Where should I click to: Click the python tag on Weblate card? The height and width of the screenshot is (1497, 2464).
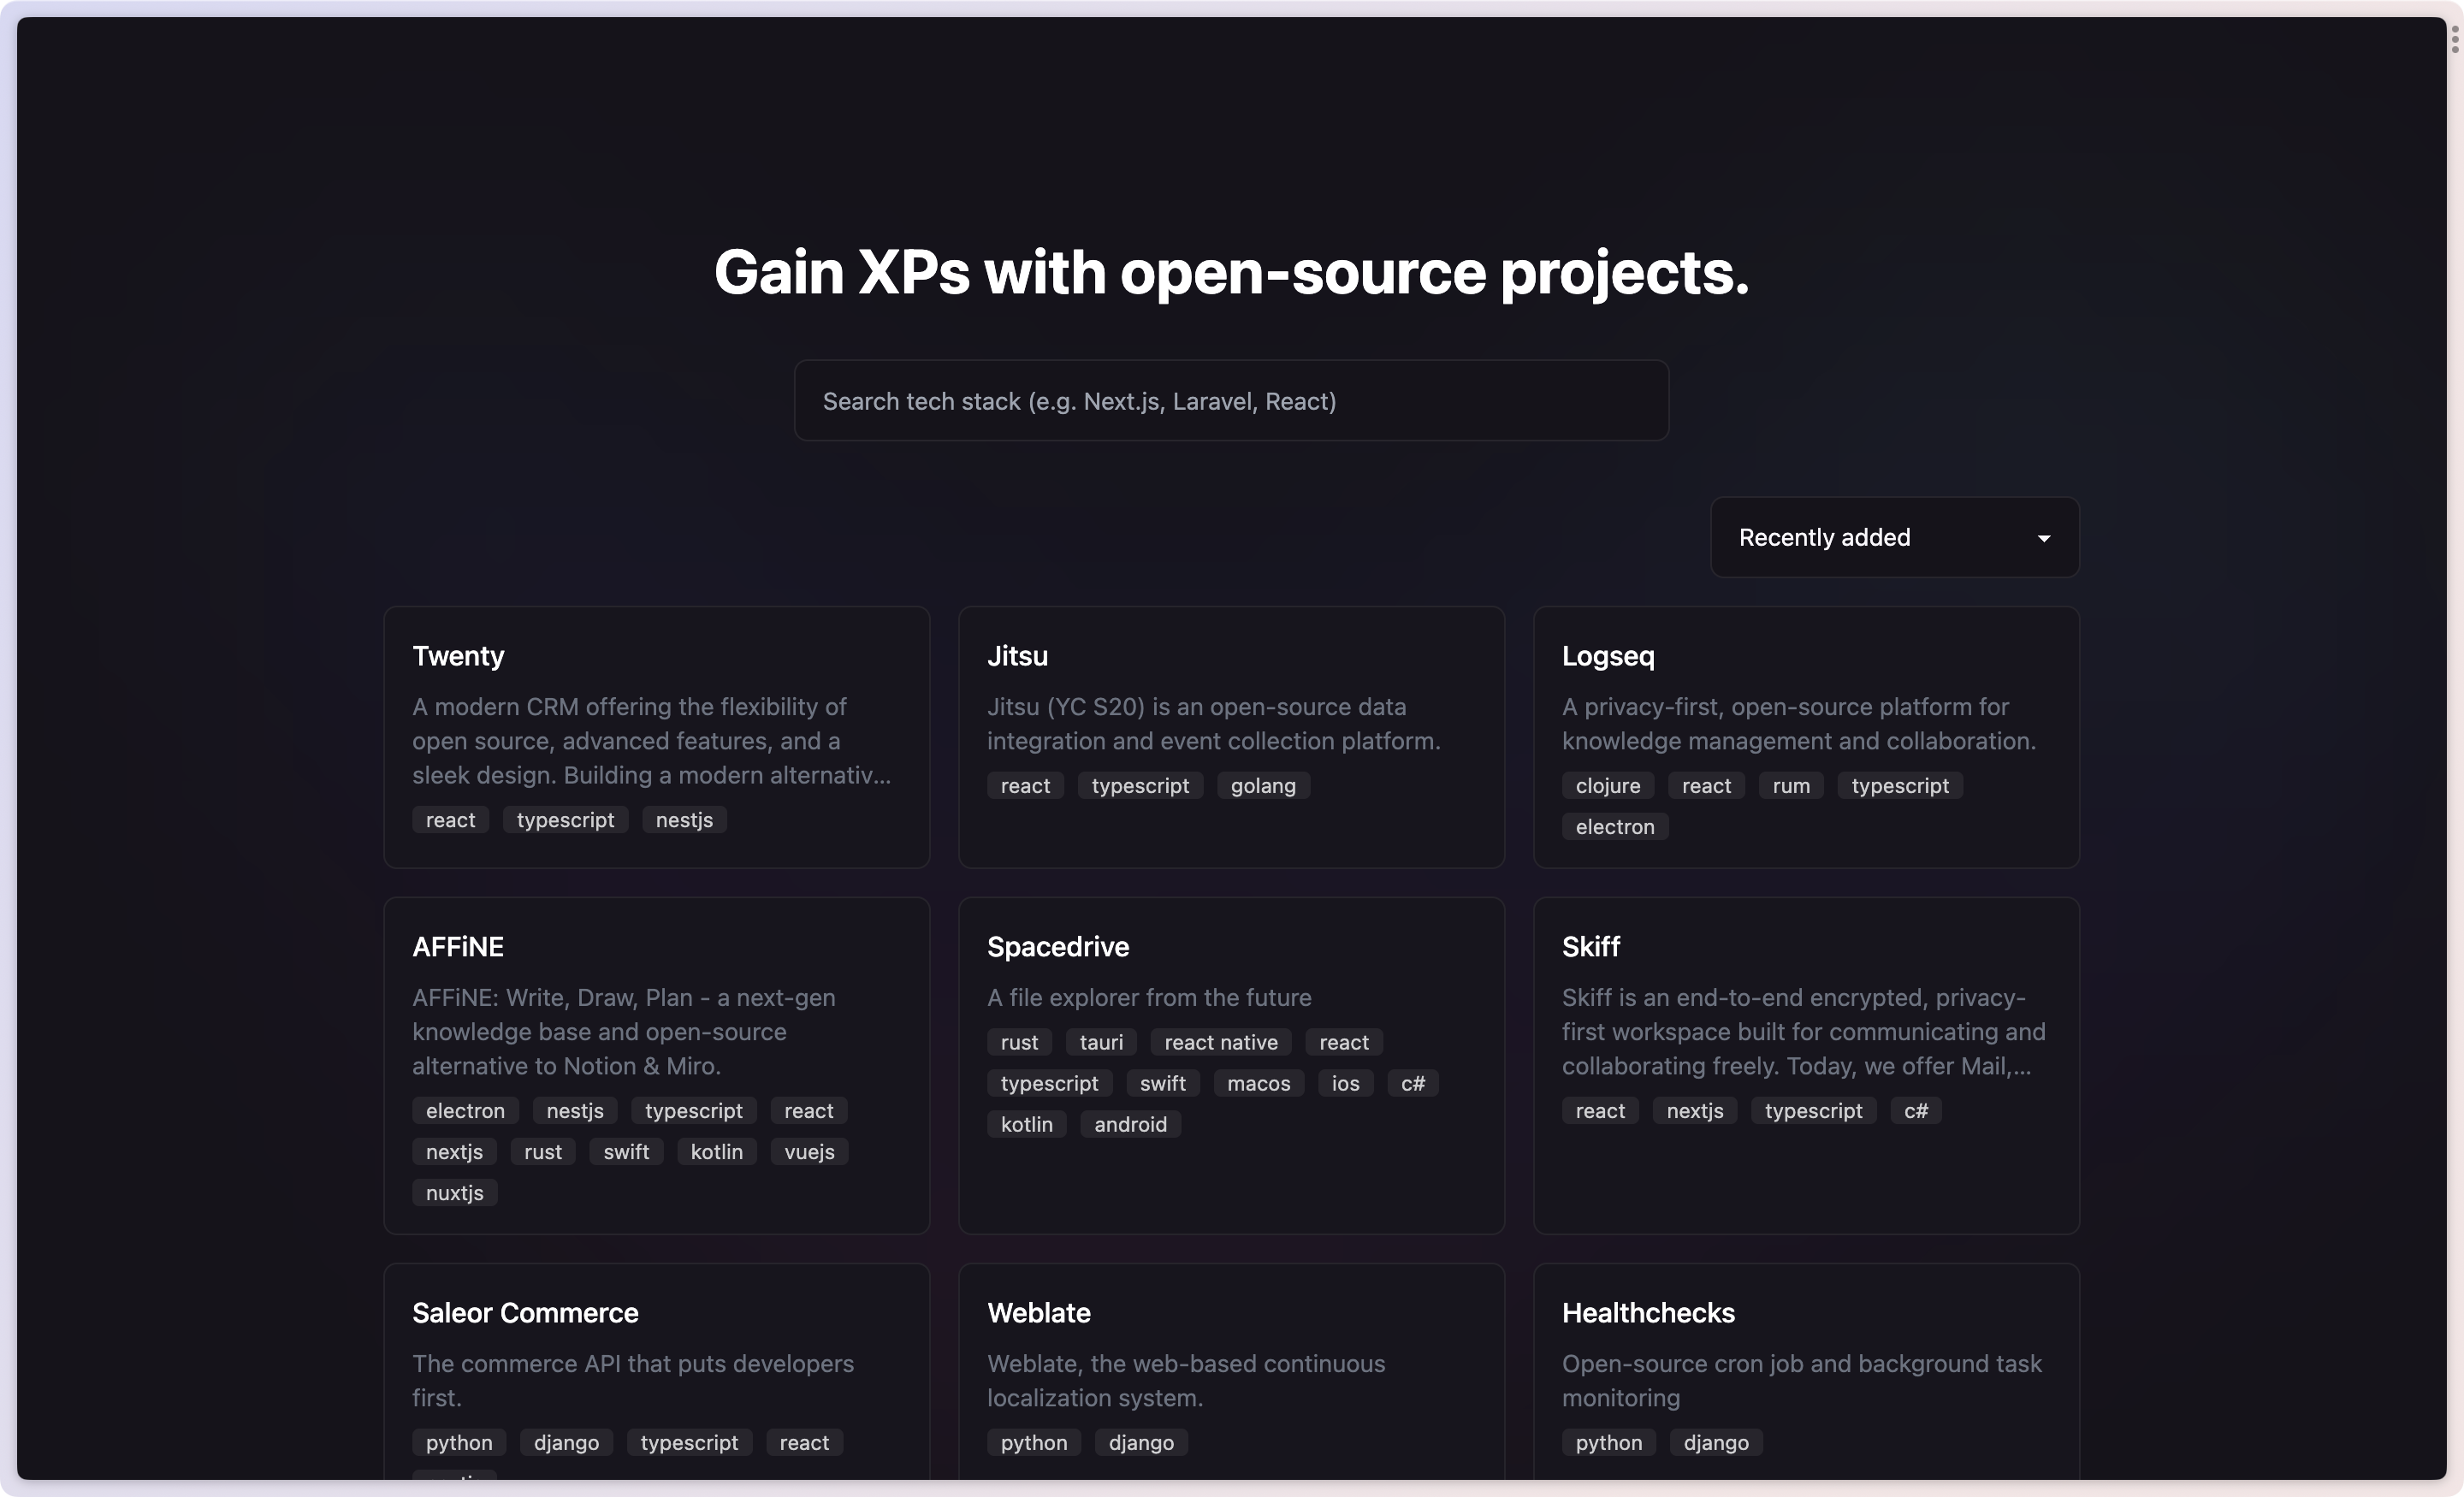point(1034,1442)
